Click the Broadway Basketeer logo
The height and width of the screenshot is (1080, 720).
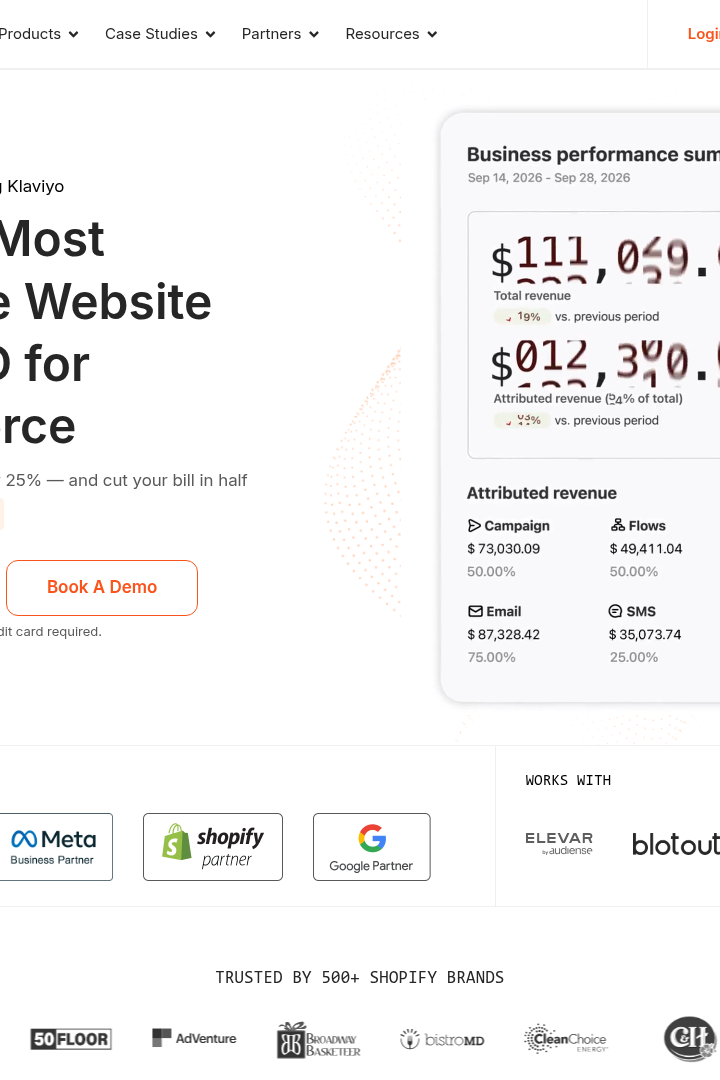[x=318, y=1040]
